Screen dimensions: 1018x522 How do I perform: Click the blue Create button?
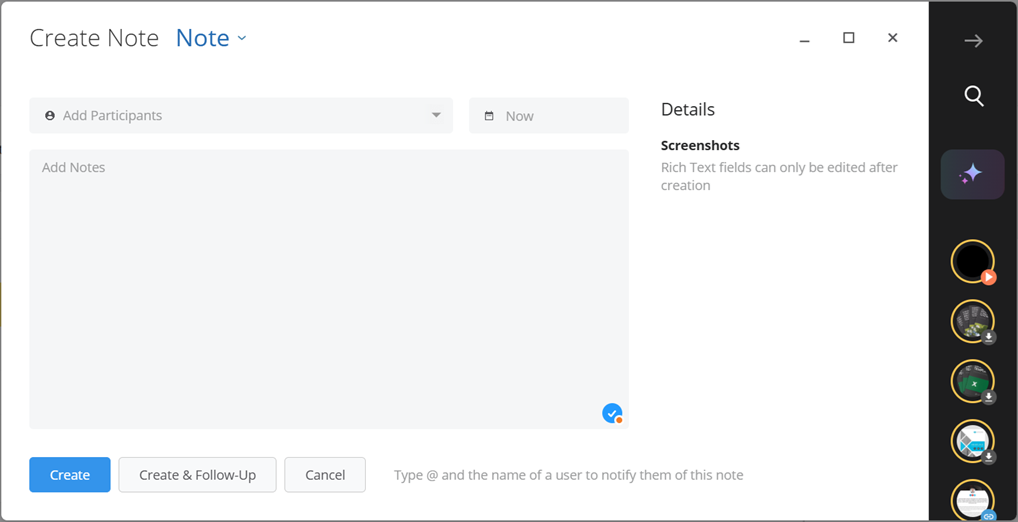pos(69,475)
